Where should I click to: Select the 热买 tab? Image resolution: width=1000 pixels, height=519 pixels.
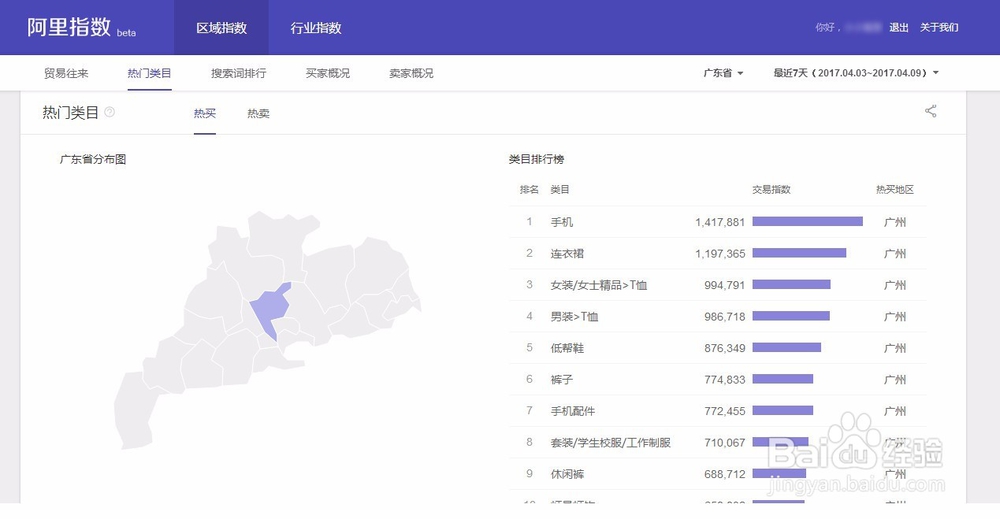click(x=205, y=113)
